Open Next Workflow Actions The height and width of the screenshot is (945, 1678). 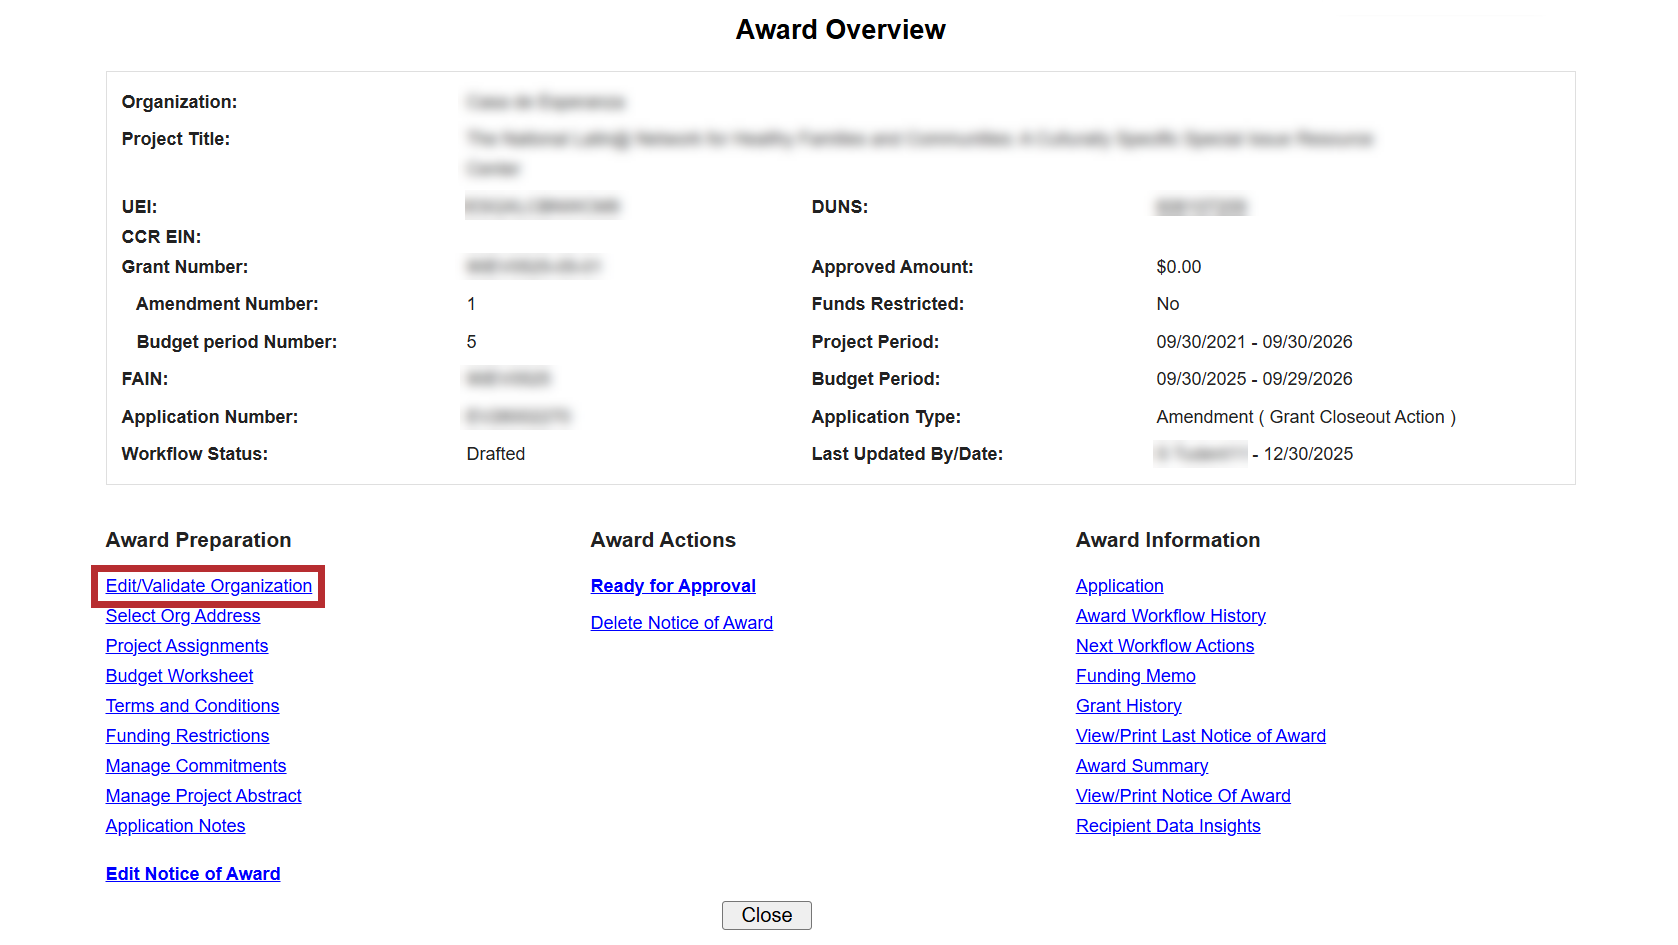tap(1164, 646)
